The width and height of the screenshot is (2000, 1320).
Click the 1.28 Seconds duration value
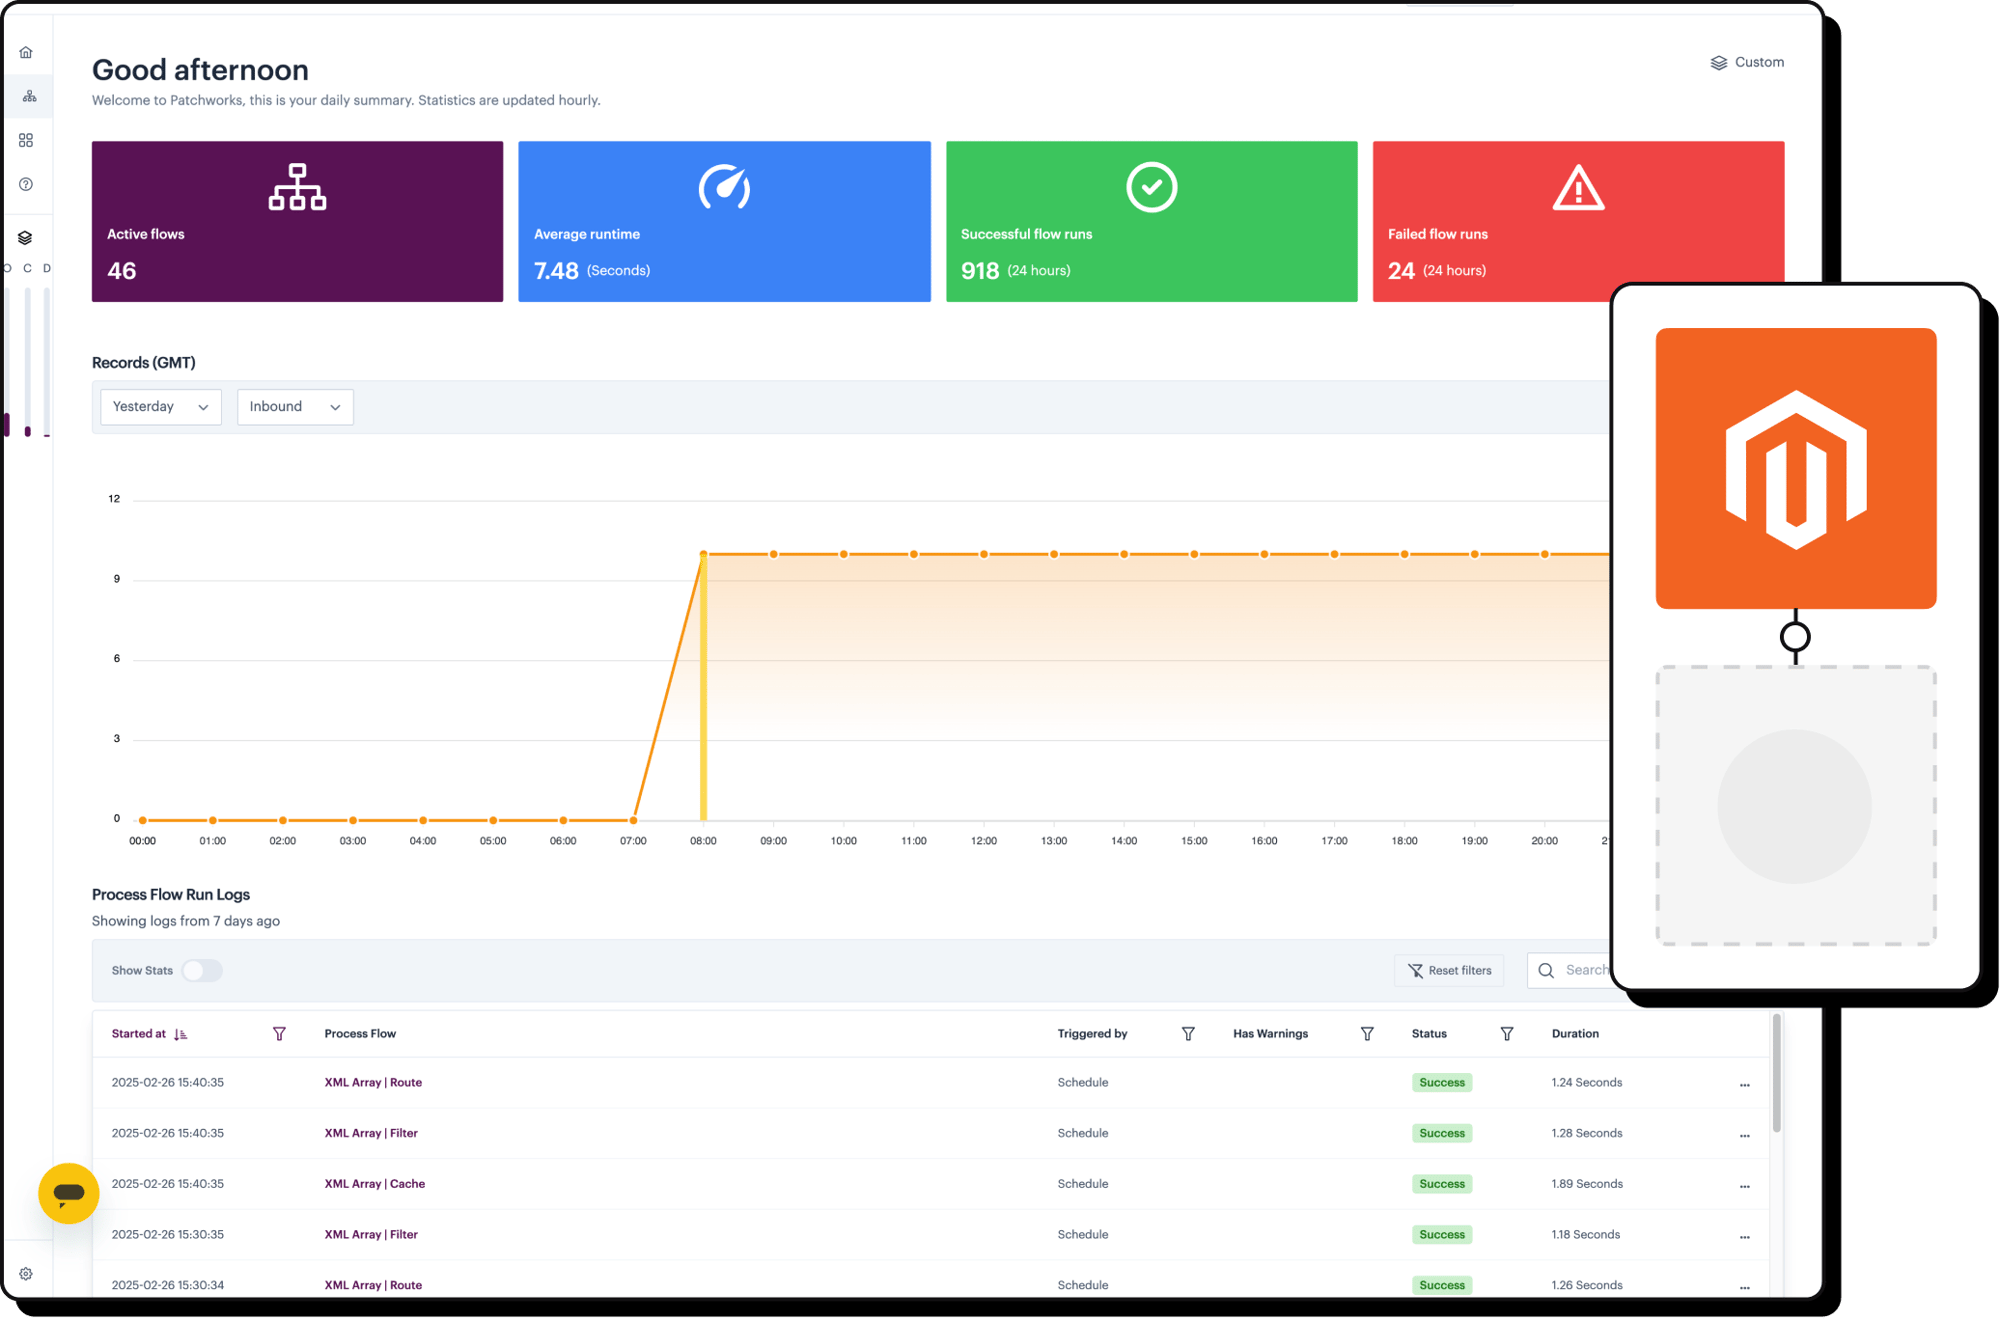tap(1587, 1134)
